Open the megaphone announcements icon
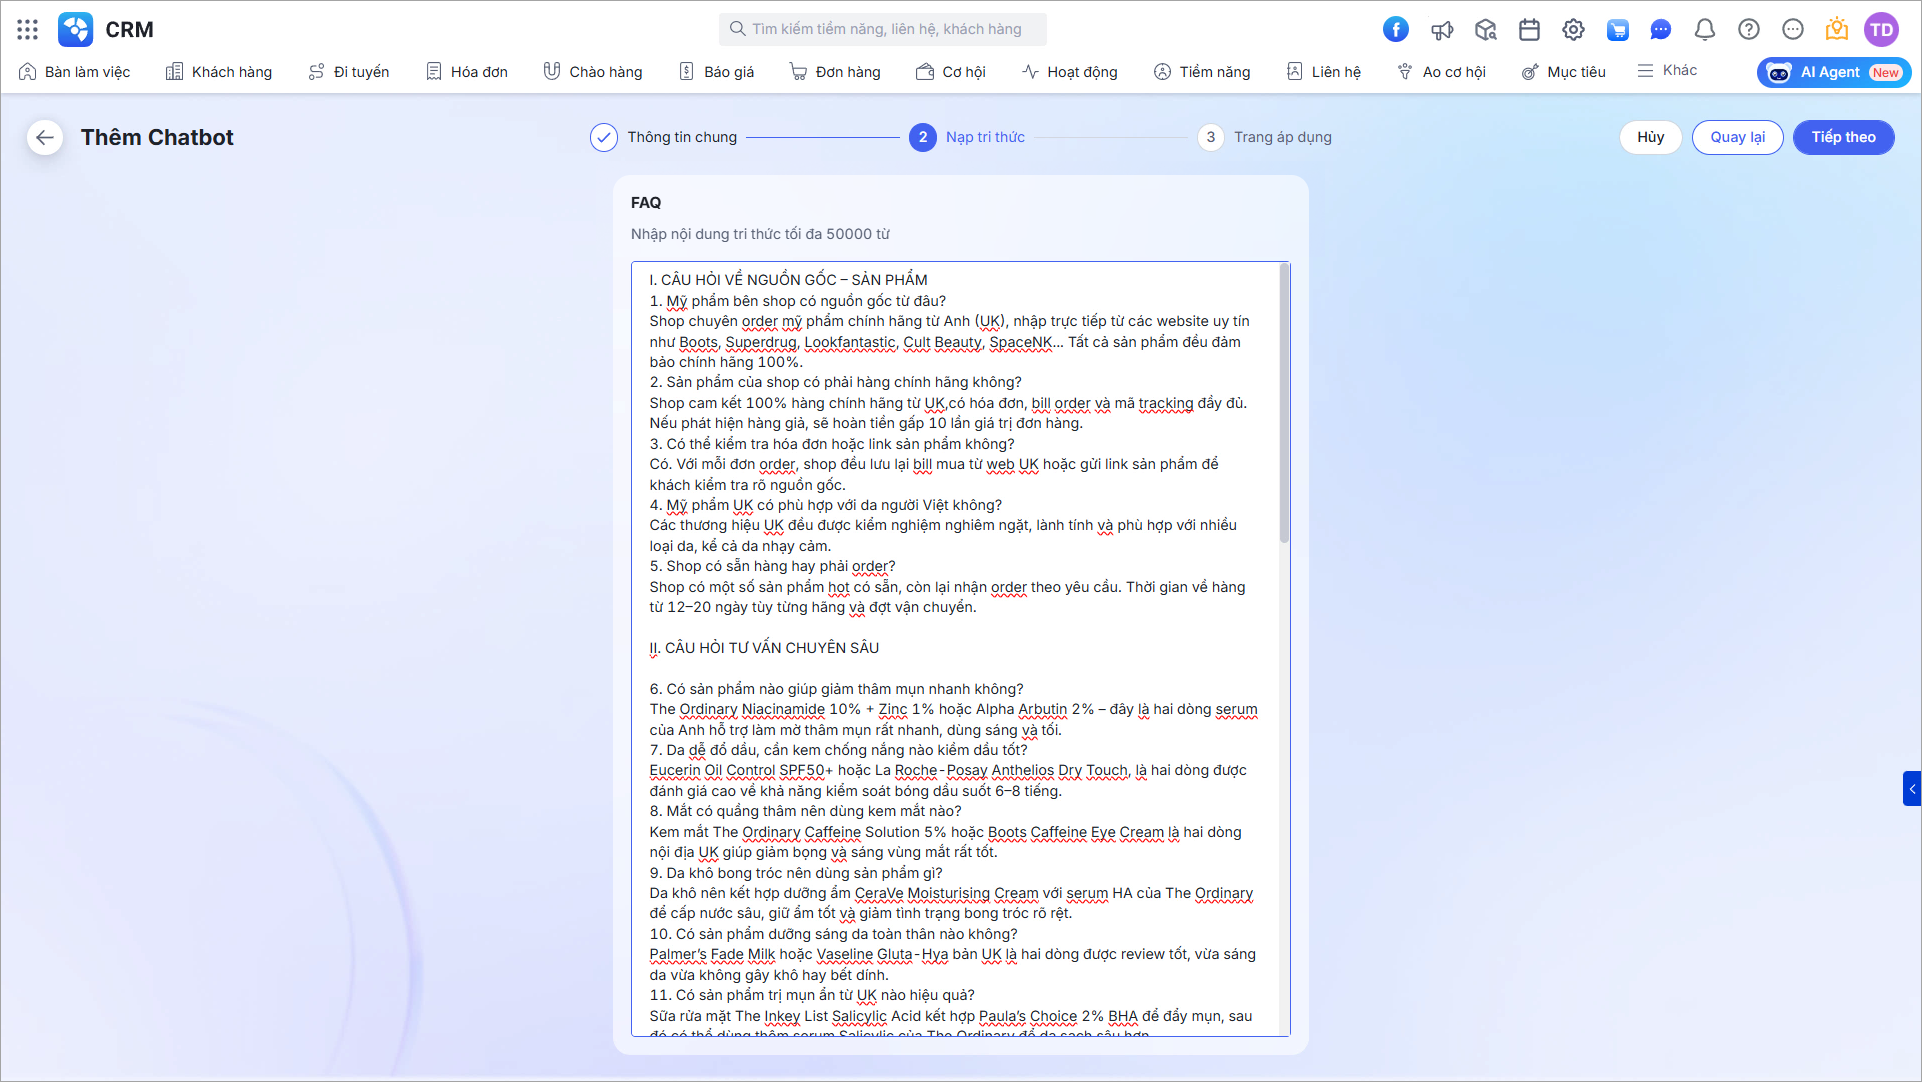Screen dimensions: 1922x1082 (1441, 29)
